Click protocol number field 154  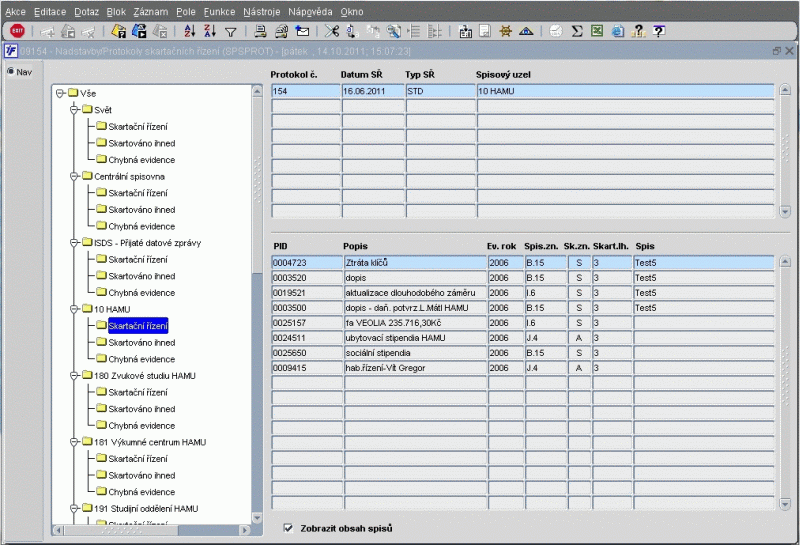(306, 91)
